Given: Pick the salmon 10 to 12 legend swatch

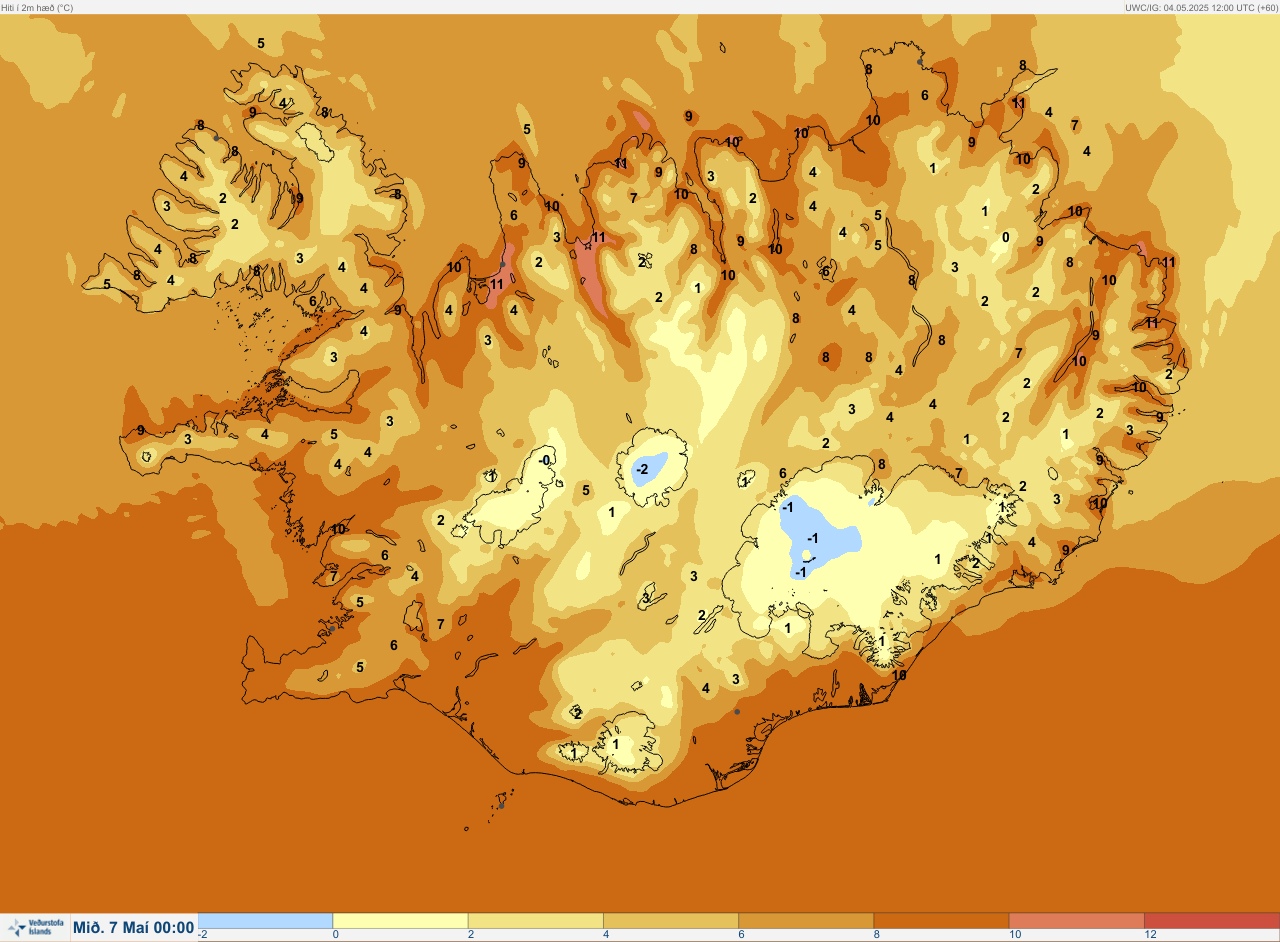Looking at the screenshot, I should (x=1076, y=921).
